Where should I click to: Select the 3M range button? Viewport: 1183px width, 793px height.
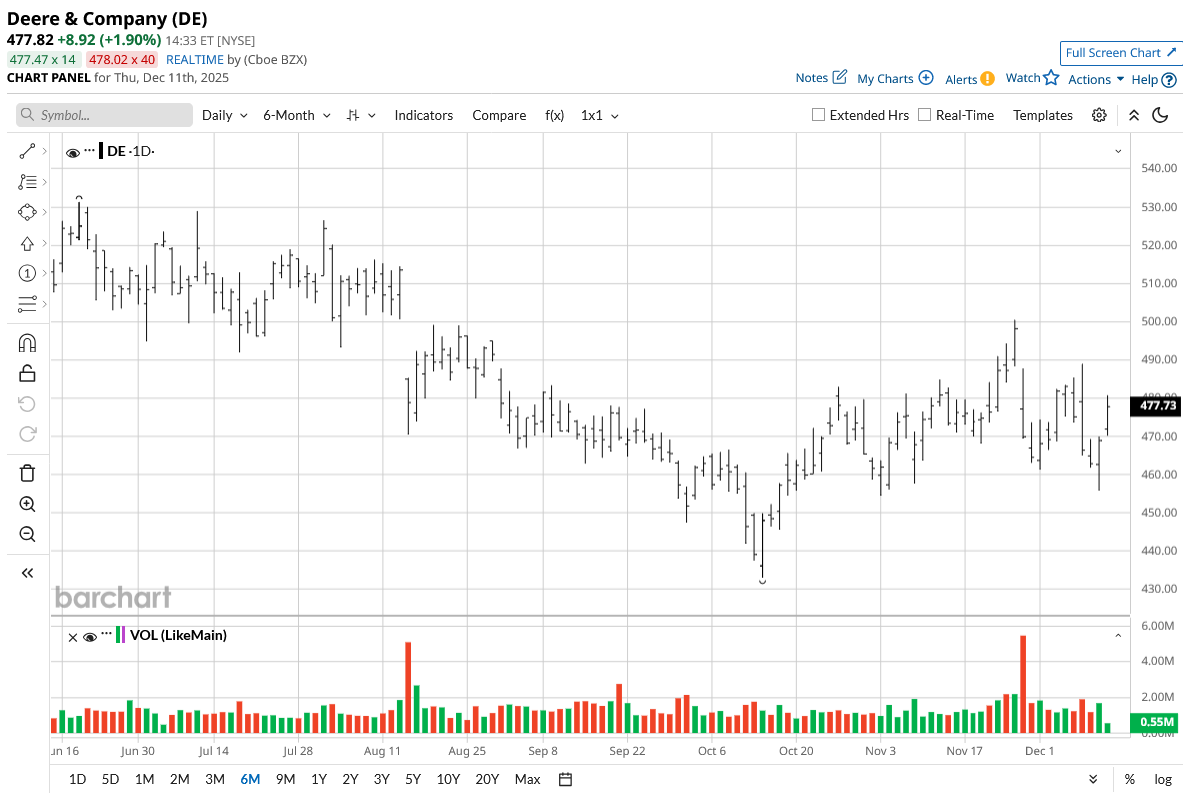click(214, 779)
